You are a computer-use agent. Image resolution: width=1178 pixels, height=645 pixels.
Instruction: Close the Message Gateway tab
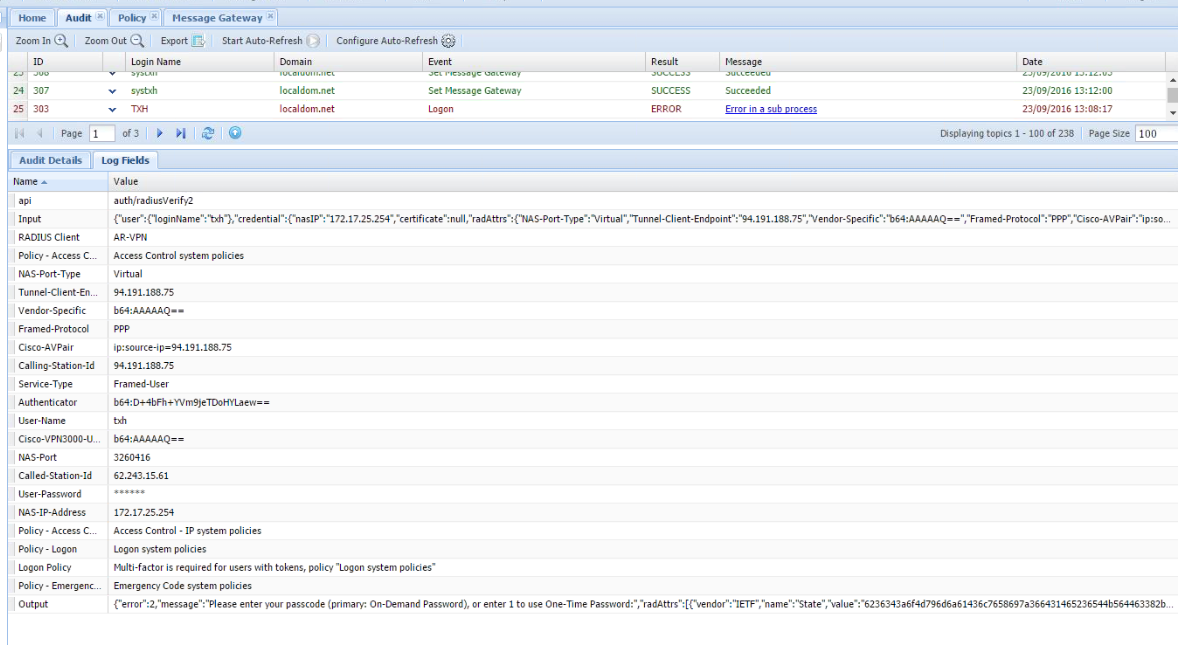270,17
